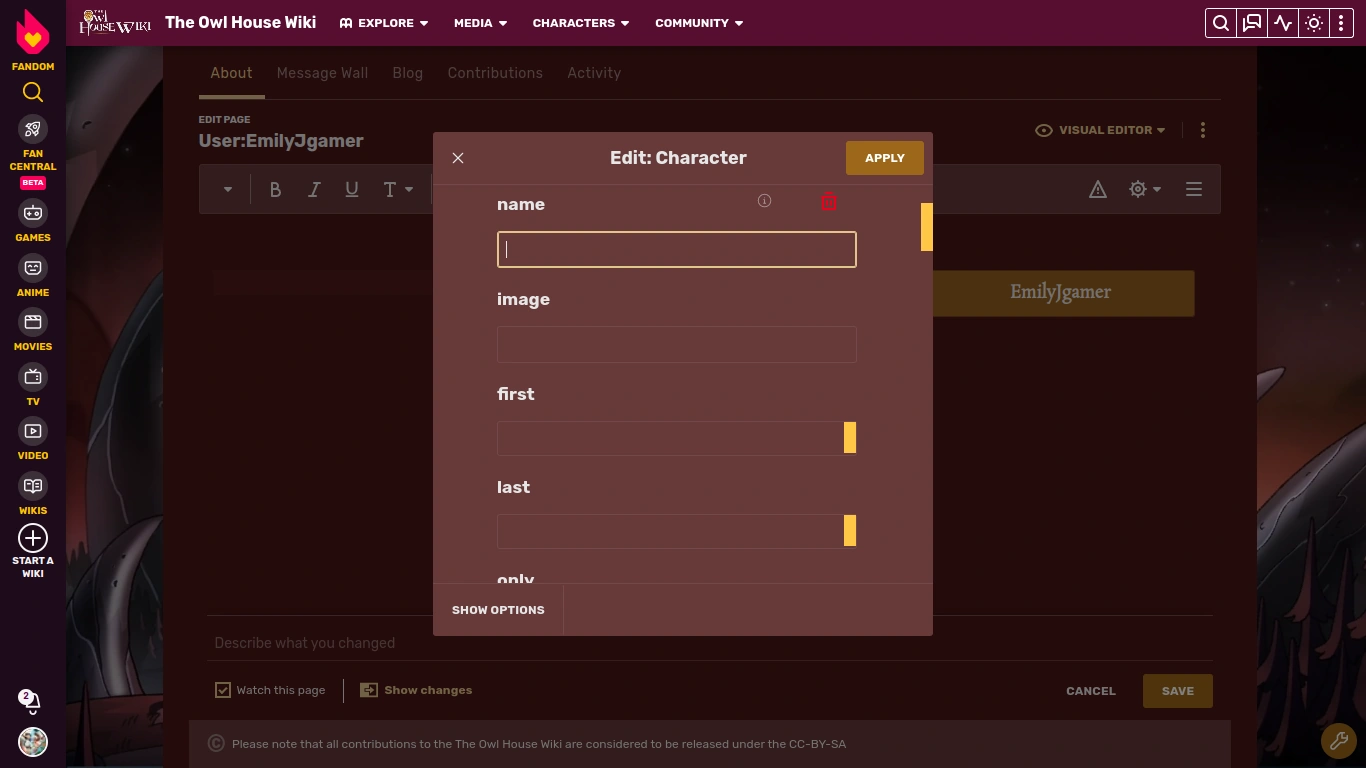Uncheck the Watch this page checkbox

click(x=223, y=690)
